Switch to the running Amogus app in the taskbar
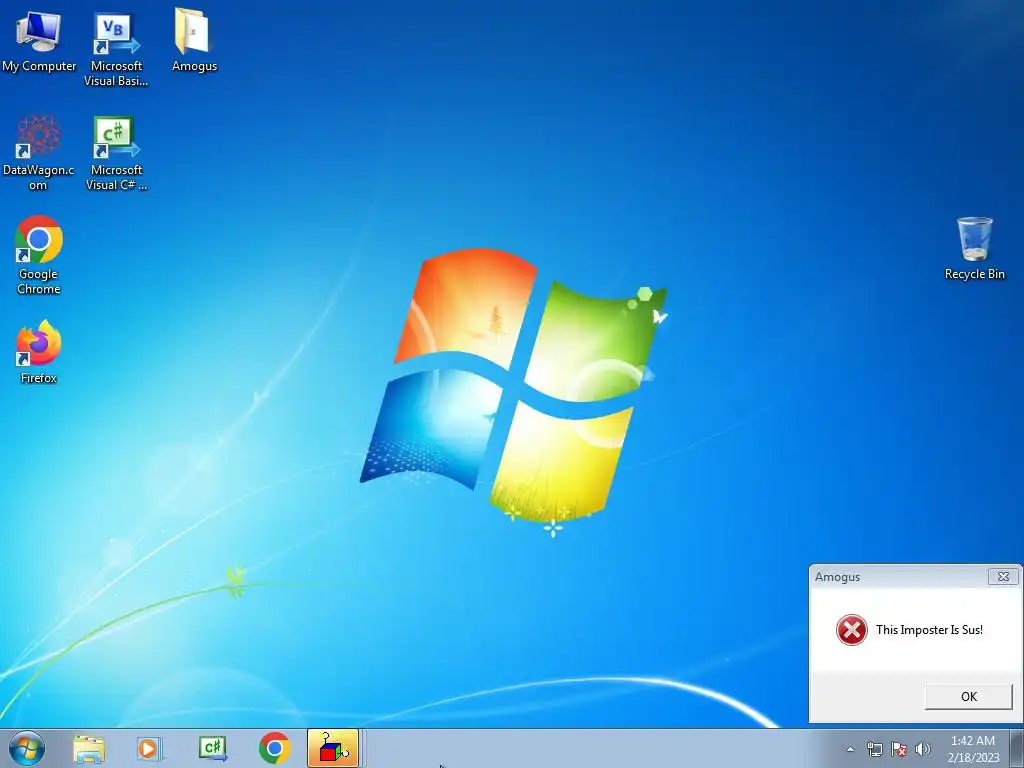The height and width of the screenshot is (768, 1024). (x=333, y=748)
